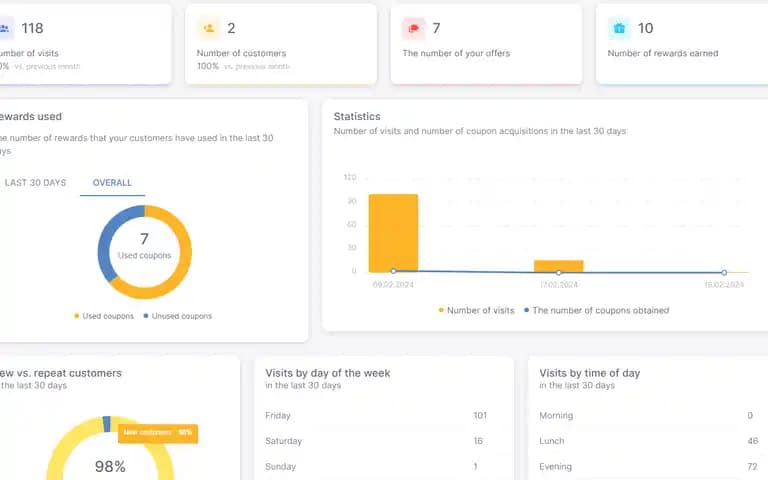Click the Statistics card heading
This screenshot has width=768, height=480.
(357, 117)
